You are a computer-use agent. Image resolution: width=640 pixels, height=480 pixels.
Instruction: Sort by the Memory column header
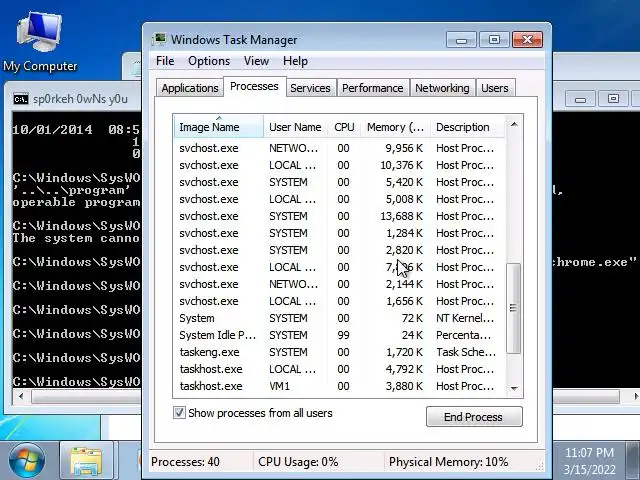click(x=395, y=127)
